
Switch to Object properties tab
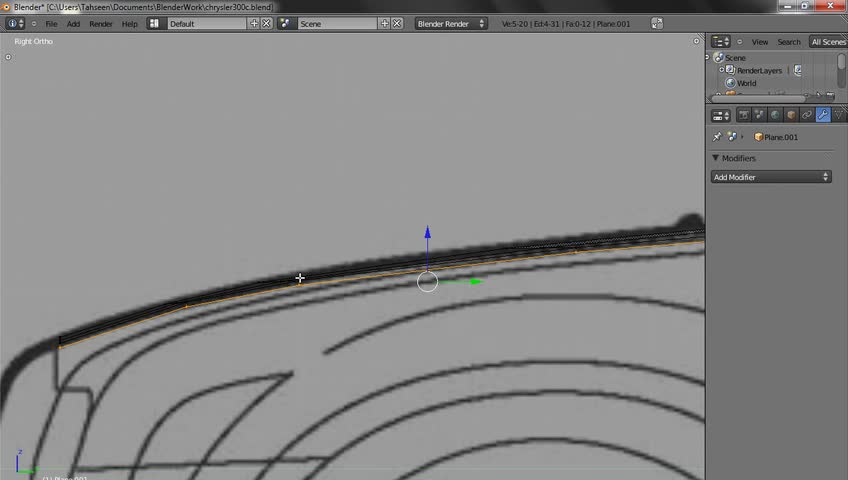pyautogui.click(x=791, y=115)
